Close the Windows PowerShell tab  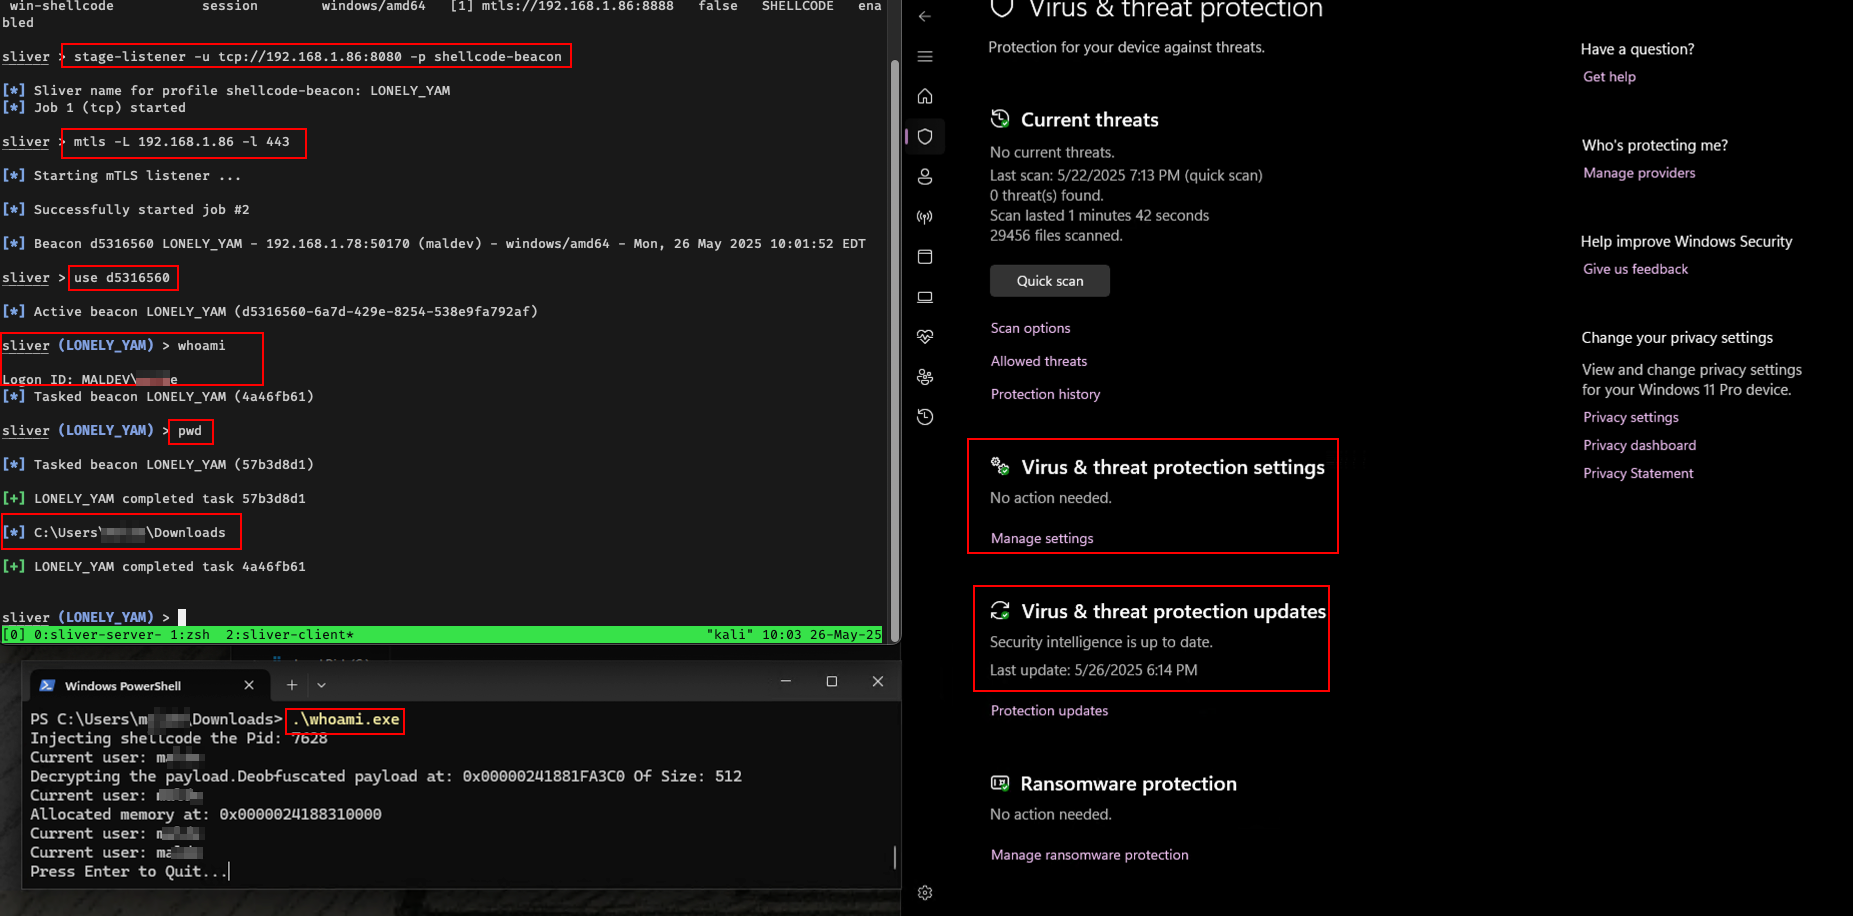[249, 685]
